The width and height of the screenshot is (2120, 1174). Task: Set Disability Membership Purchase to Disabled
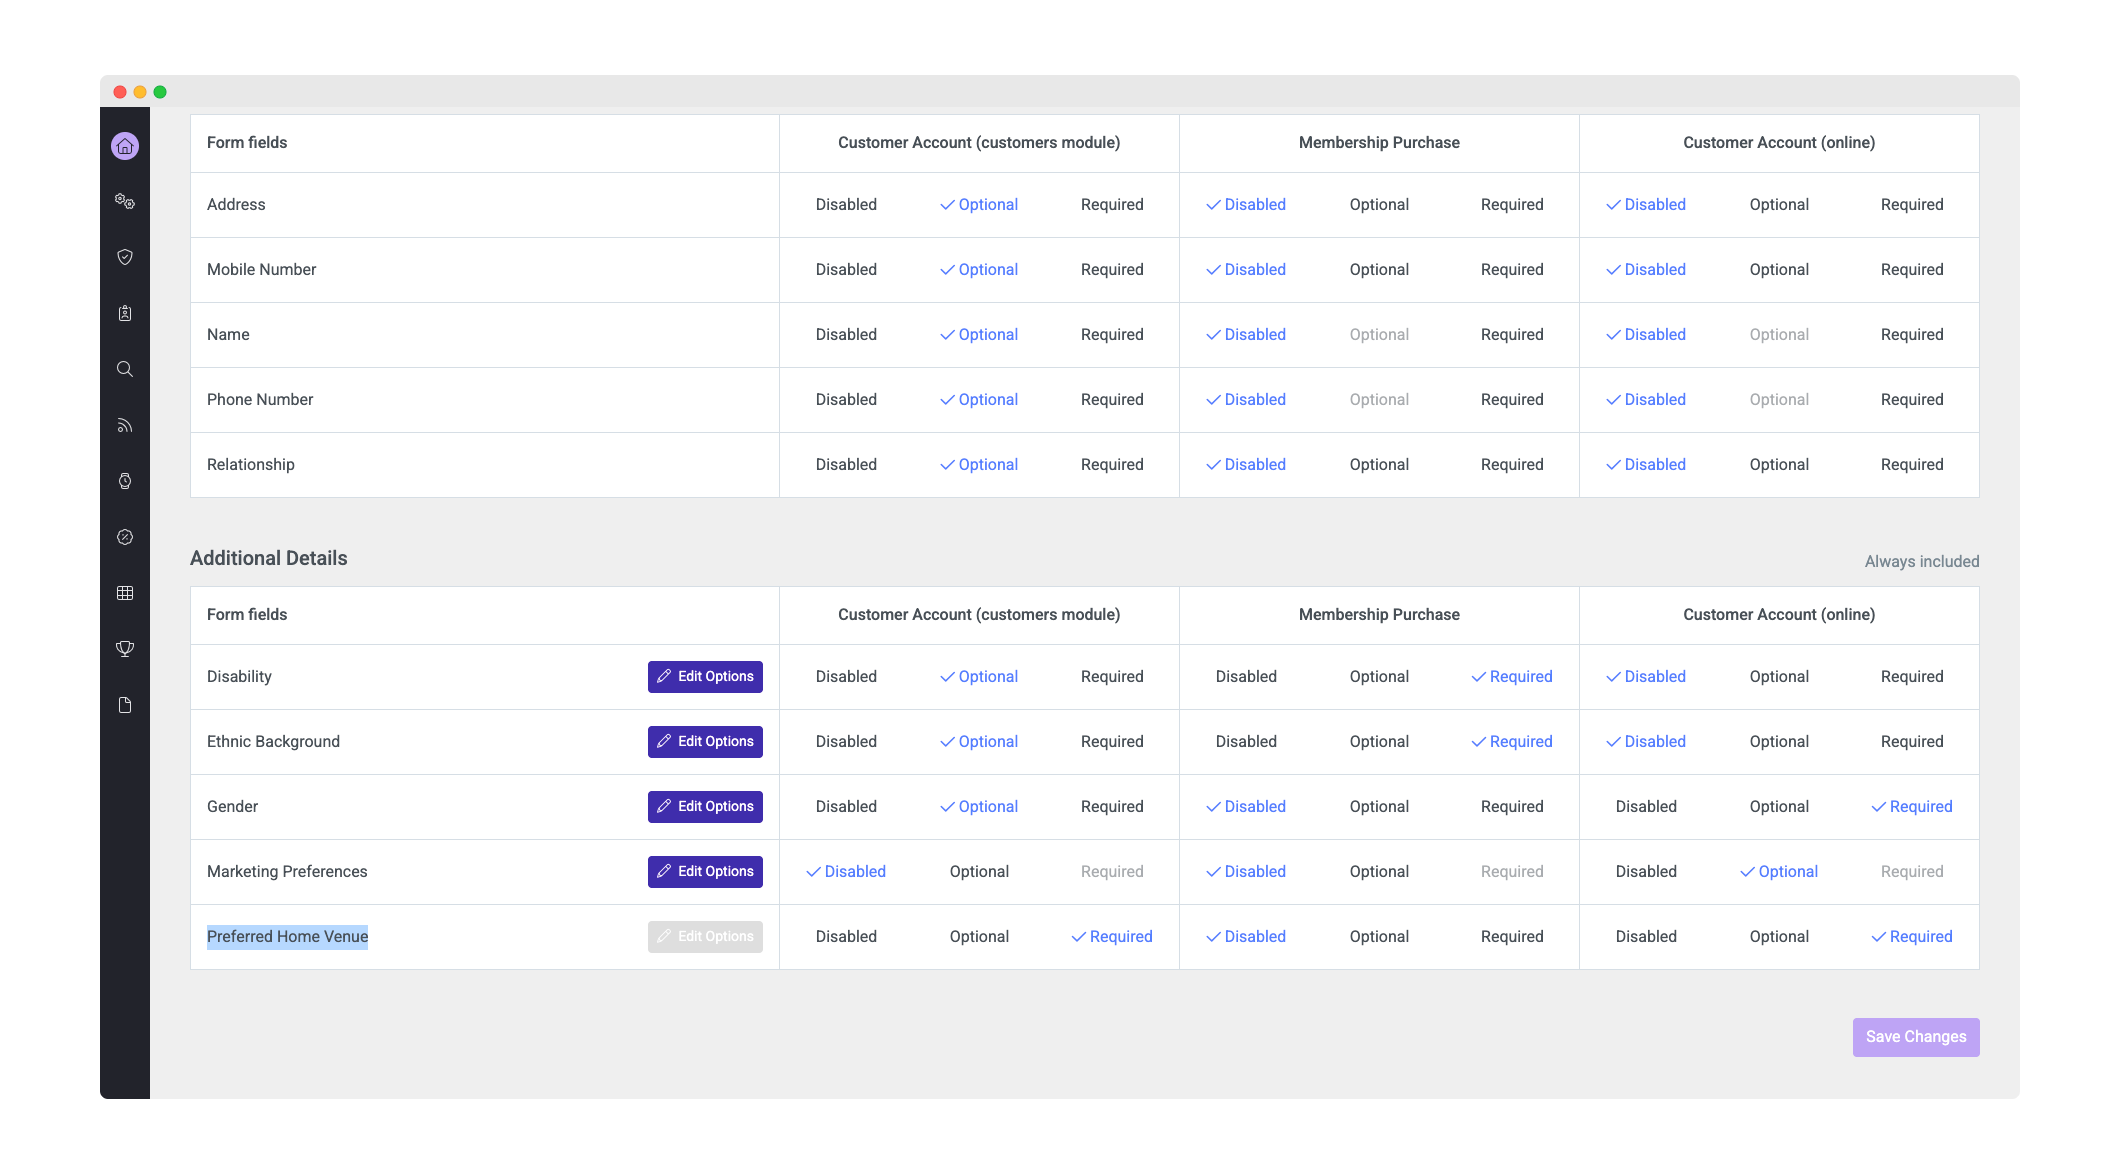(x=1246, y=676)
